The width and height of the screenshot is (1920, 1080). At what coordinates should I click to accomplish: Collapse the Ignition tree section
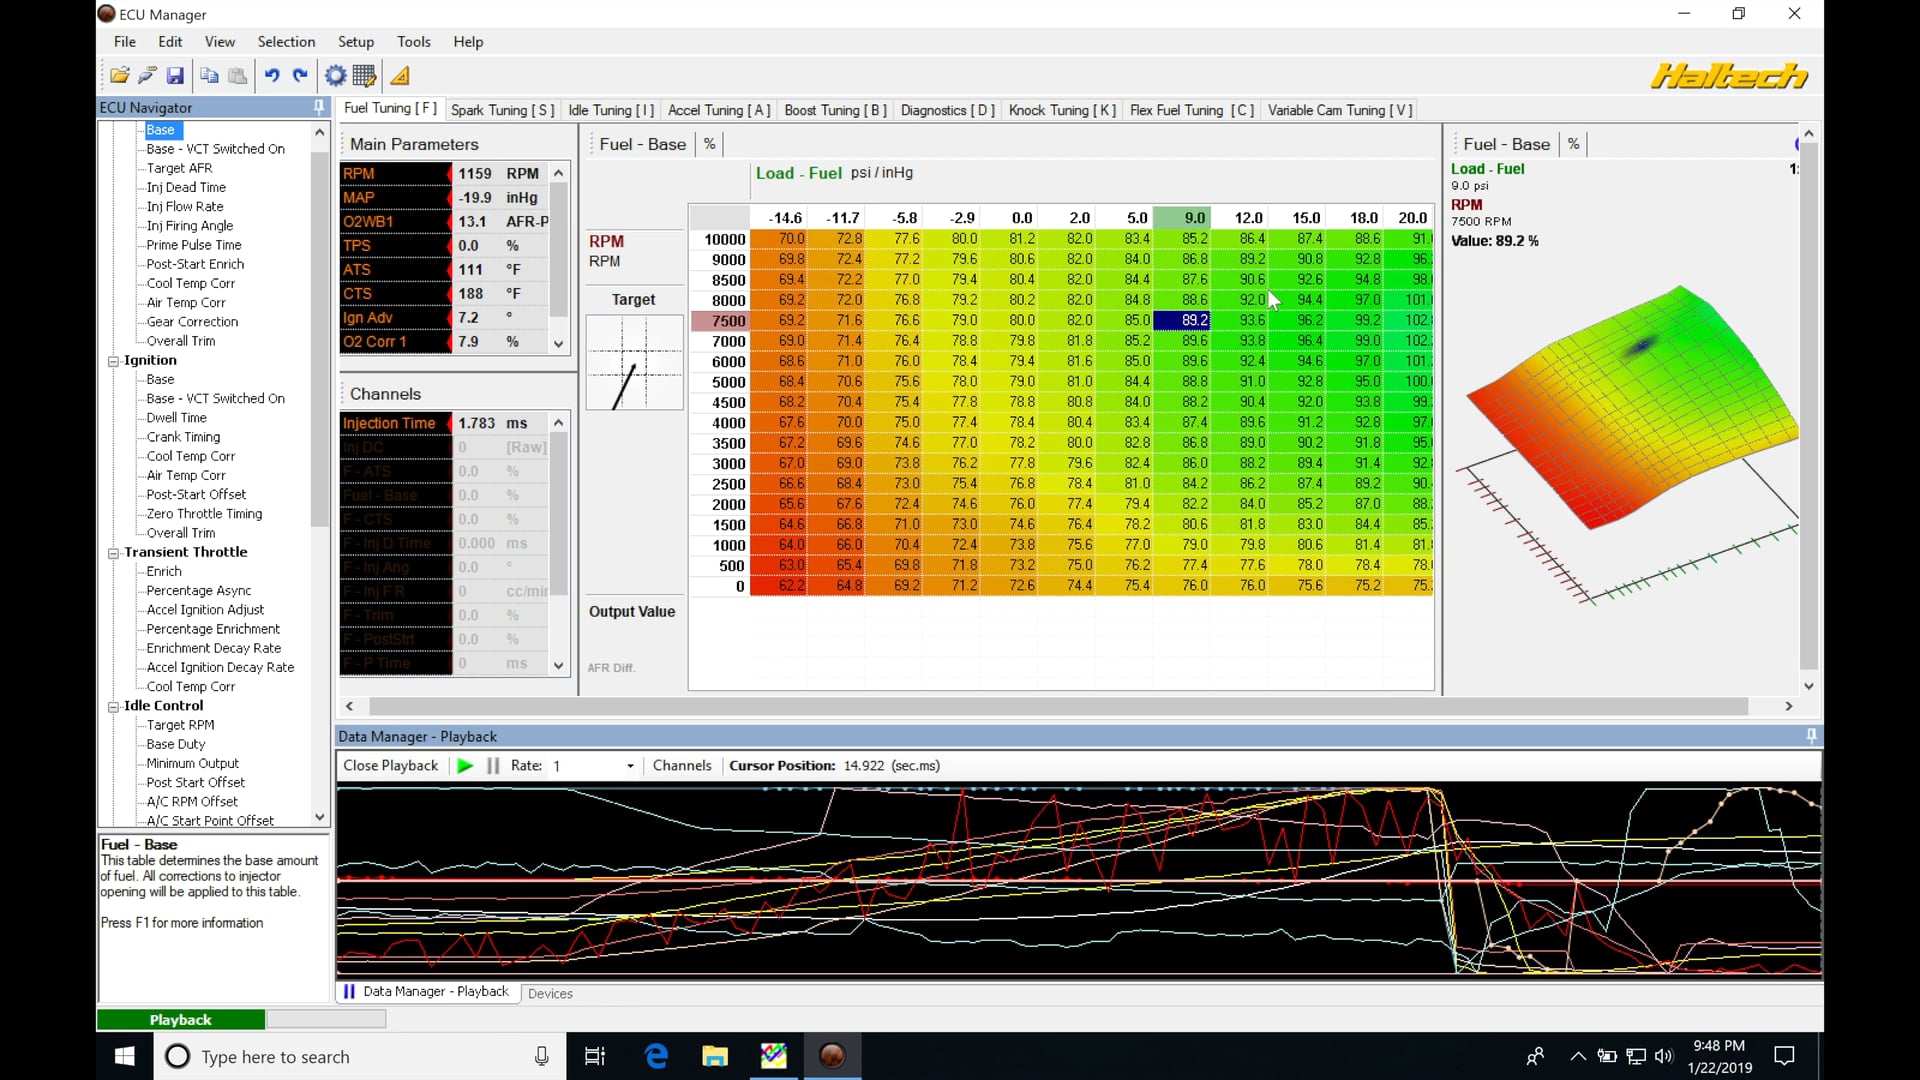(114, 360)
